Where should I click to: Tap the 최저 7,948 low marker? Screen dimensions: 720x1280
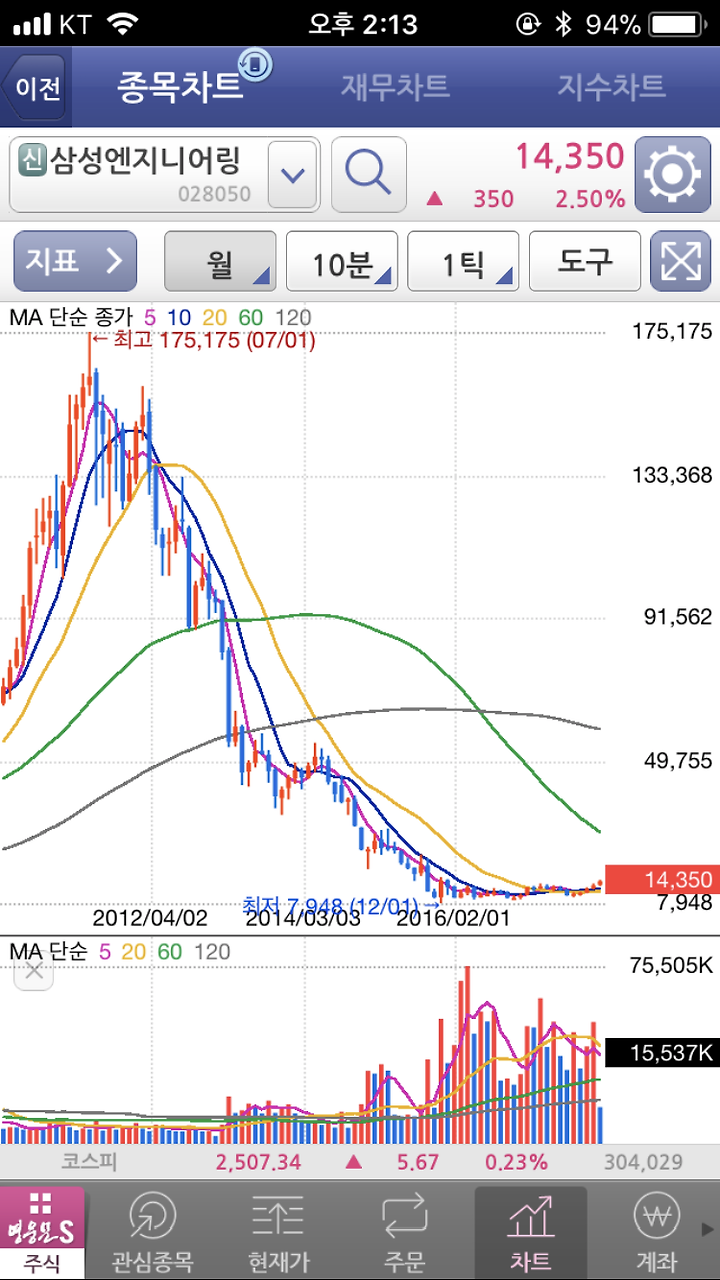click(341, 905)
